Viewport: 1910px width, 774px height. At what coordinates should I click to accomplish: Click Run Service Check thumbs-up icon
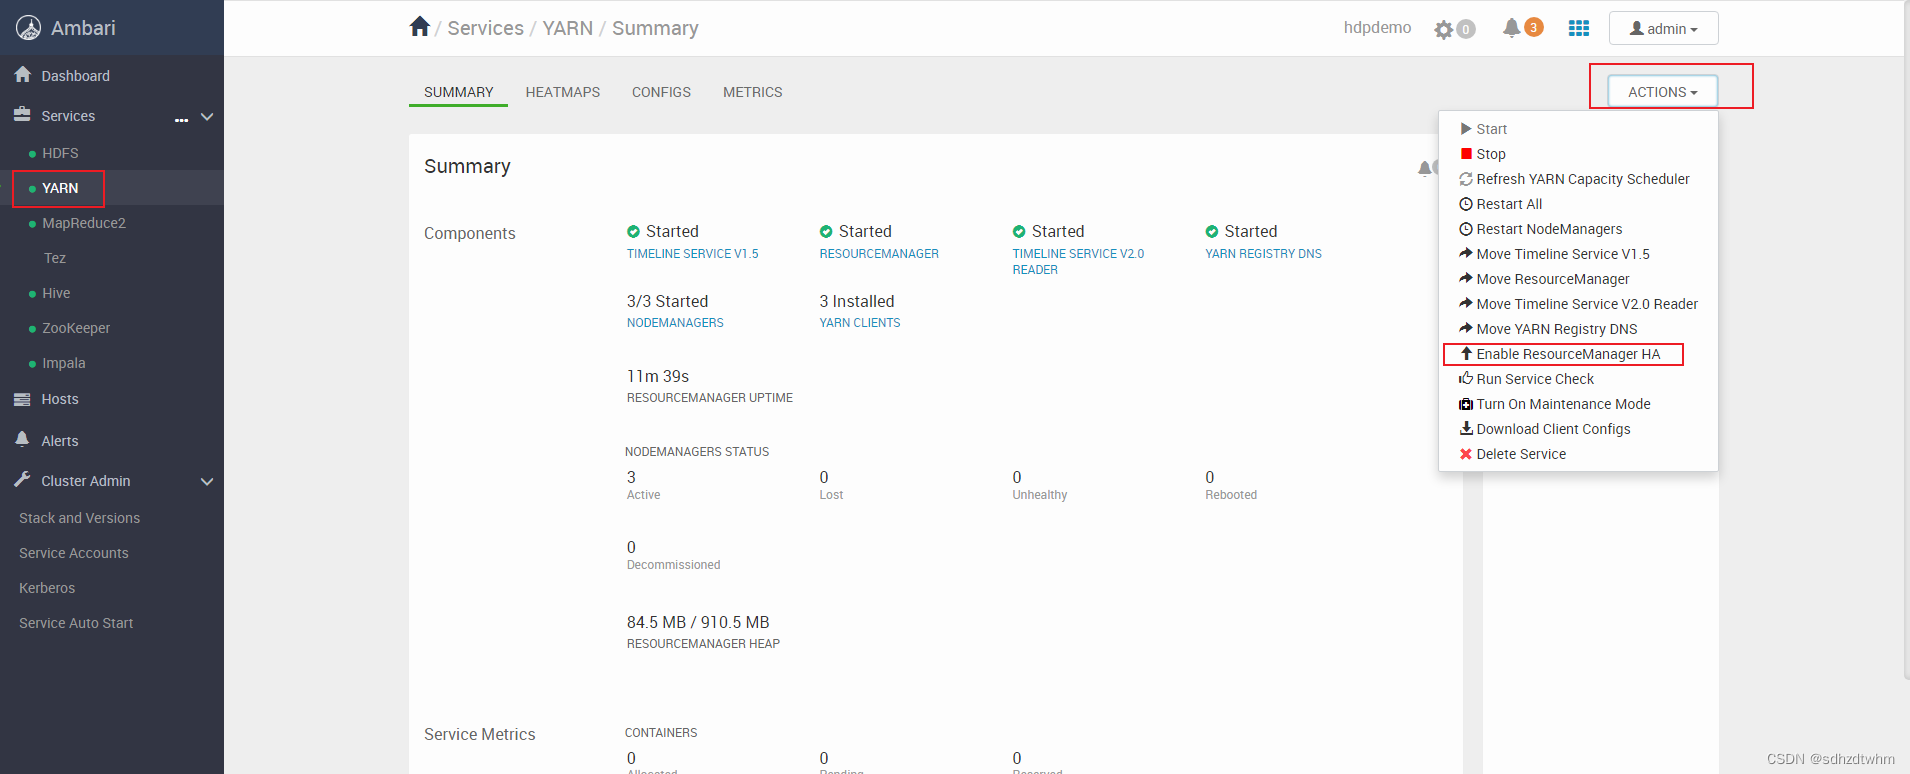[1466, 378]
